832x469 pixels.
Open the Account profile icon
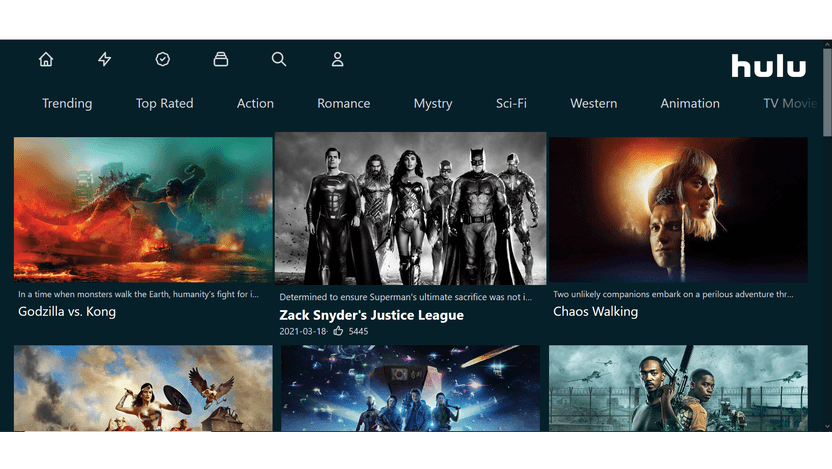pos(337,59)
